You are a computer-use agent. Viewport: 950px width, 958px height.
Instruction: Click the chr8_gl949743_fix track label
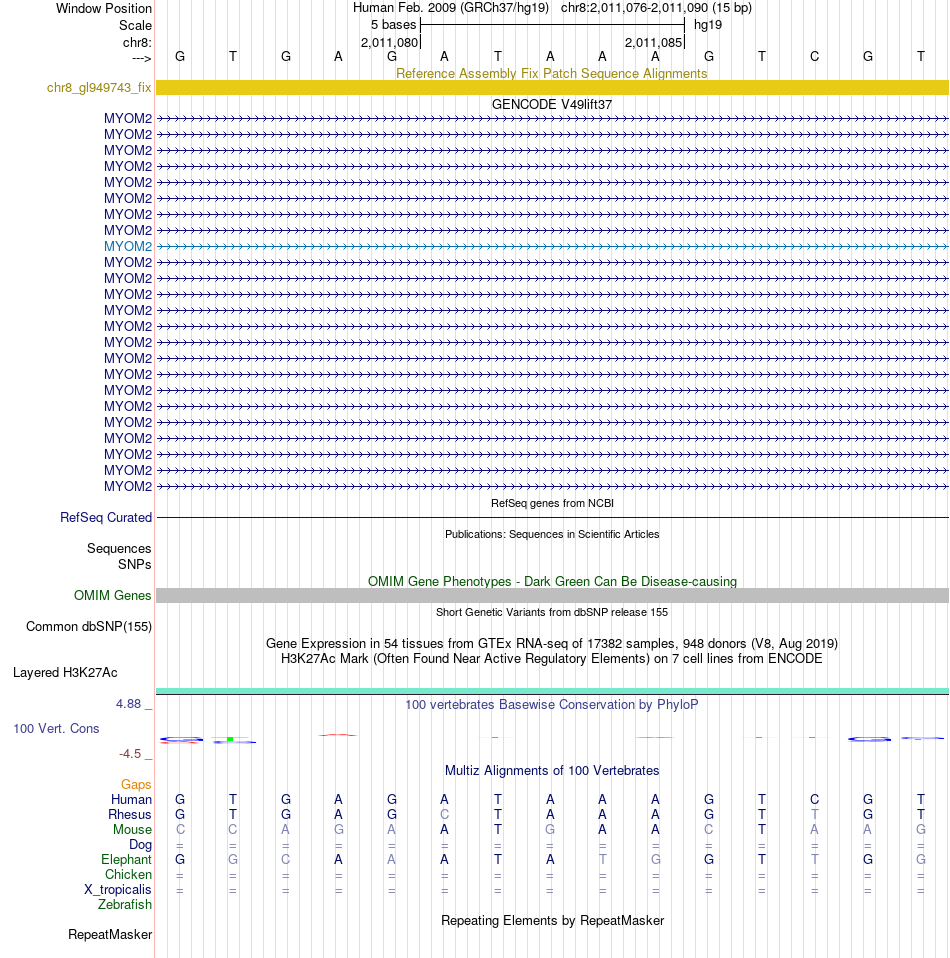coord(99,88)
